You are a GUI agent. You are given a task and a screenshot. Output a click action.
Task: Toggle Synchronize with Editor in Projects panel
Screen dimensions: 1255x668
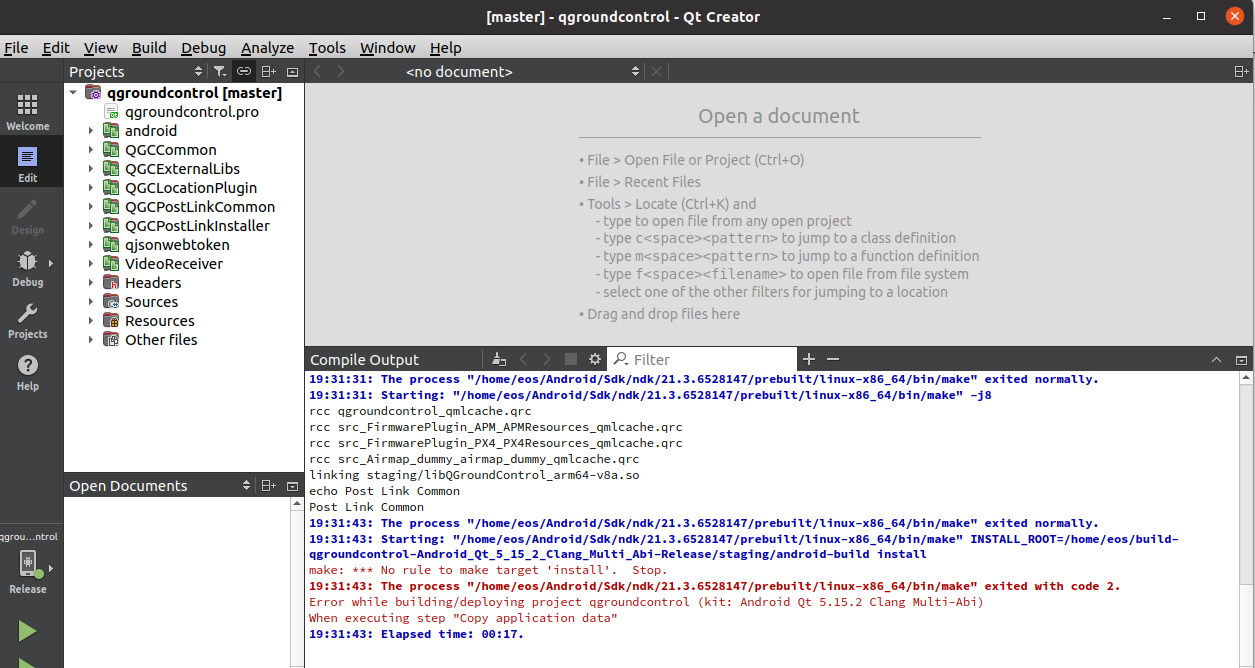[x=243, y=71]
